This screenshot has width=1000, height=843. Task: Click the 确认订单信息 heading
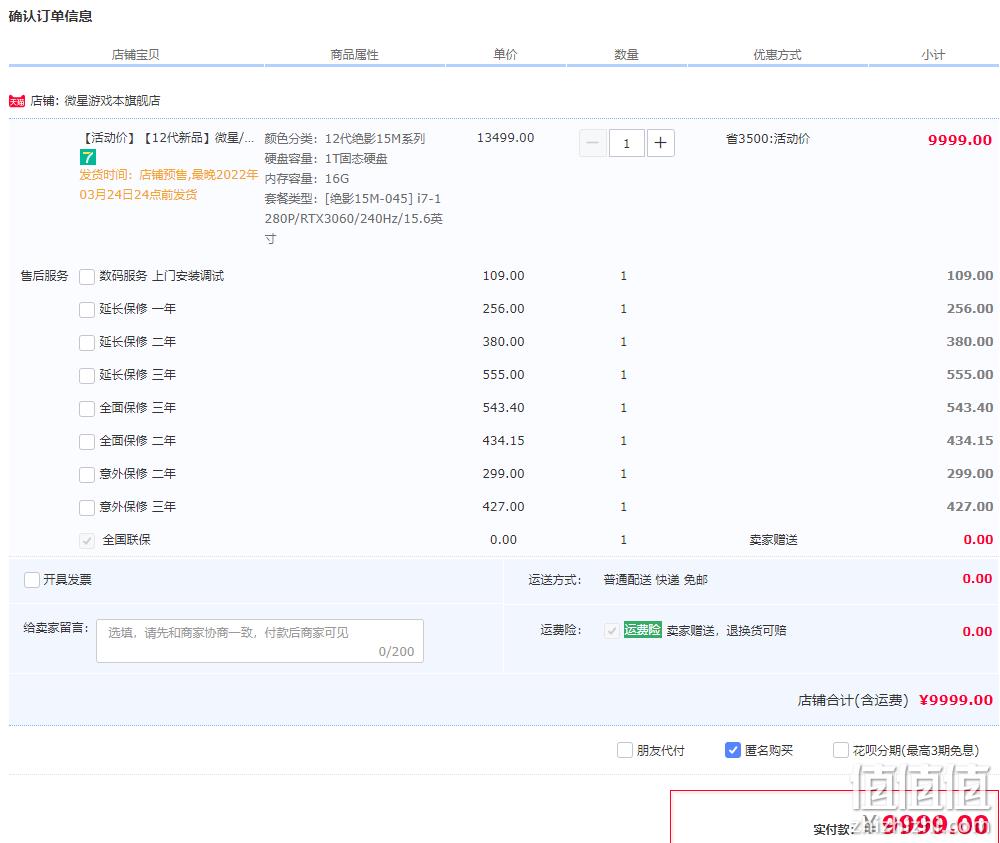click(x=50, y=16)
